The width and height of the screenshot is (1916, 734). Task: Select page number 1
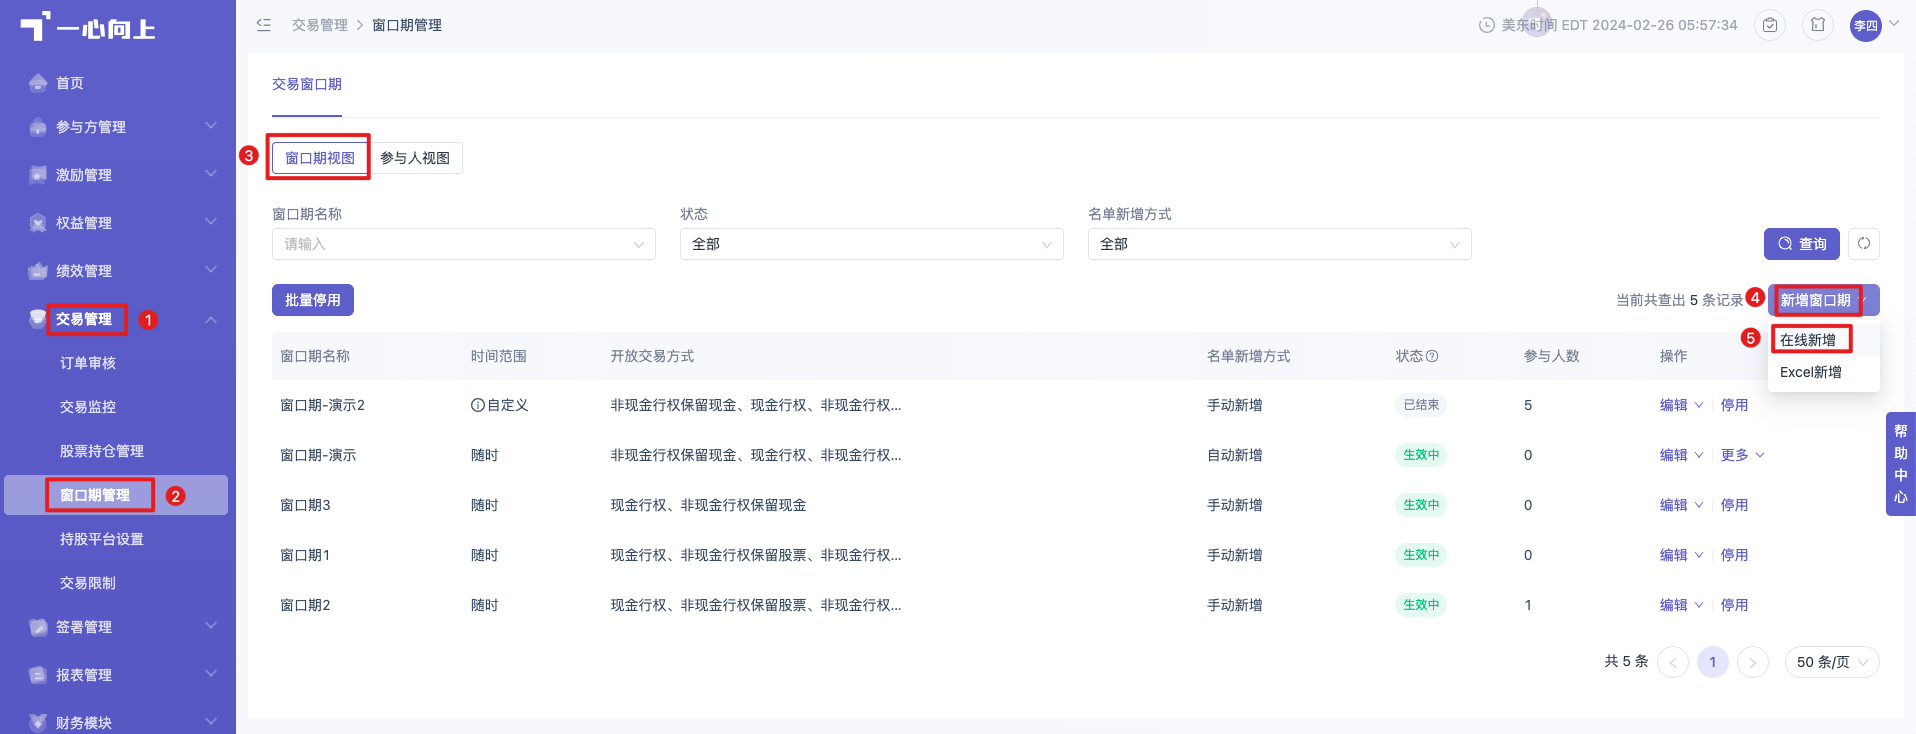point(1713,662)
